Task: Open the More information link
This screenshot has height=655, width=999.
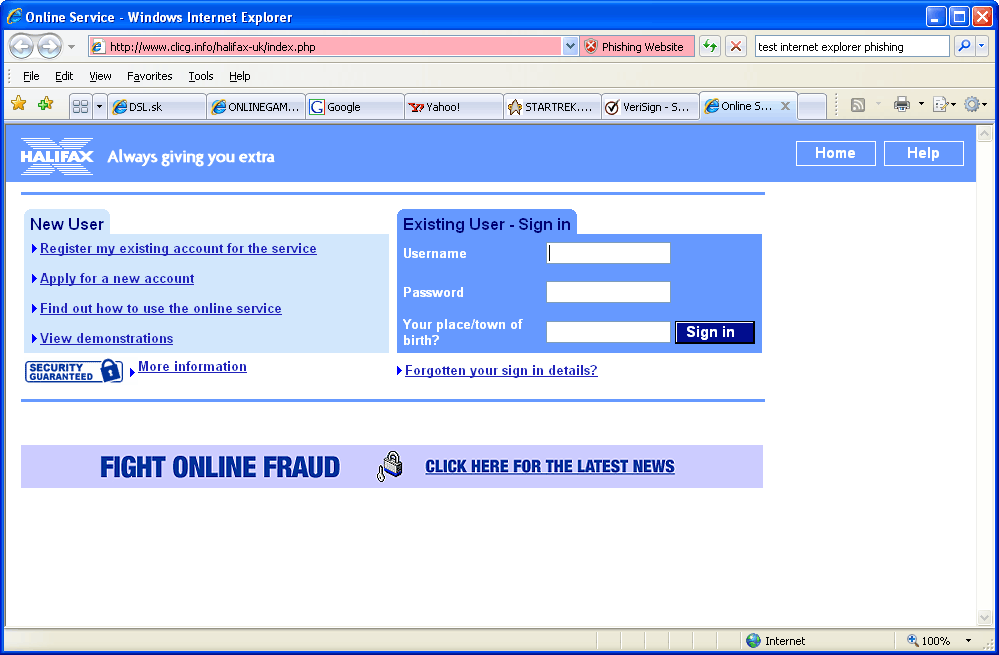Action: (192, 366)
